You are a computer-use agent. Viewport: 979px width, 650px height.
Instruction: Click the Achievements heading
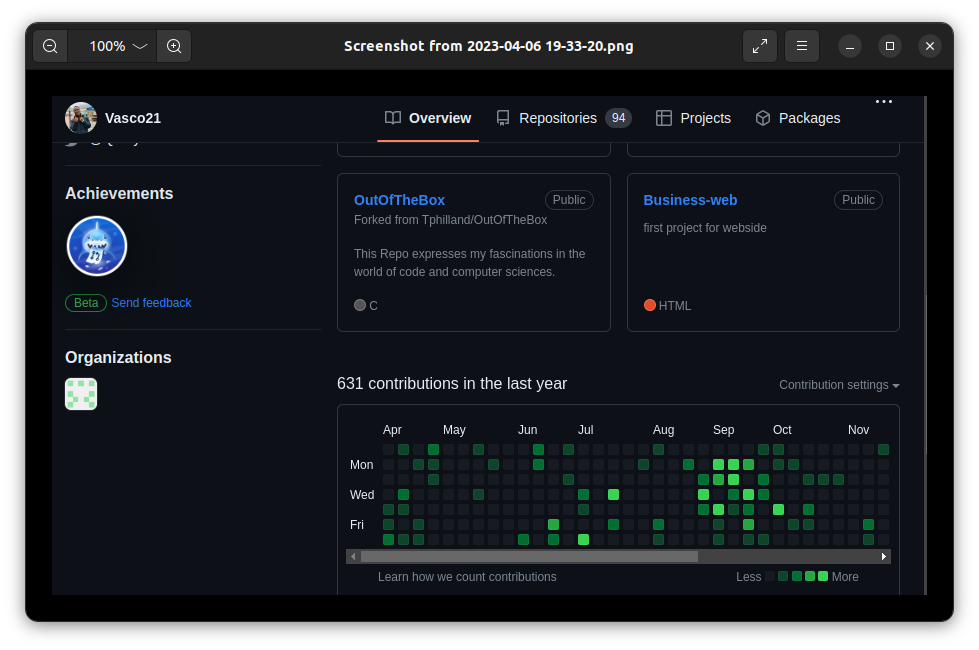(119, 194)
